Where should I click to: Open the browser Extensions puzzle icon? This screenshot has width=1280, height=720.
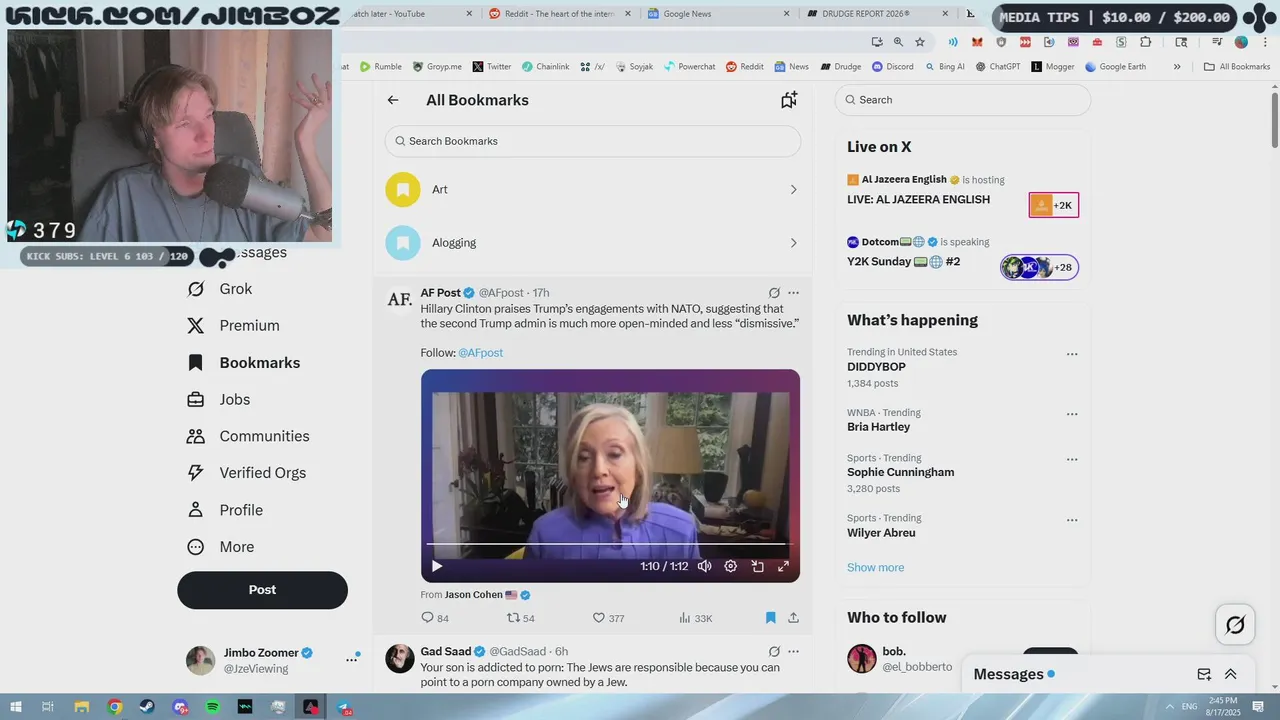[x=1146, y=42]
